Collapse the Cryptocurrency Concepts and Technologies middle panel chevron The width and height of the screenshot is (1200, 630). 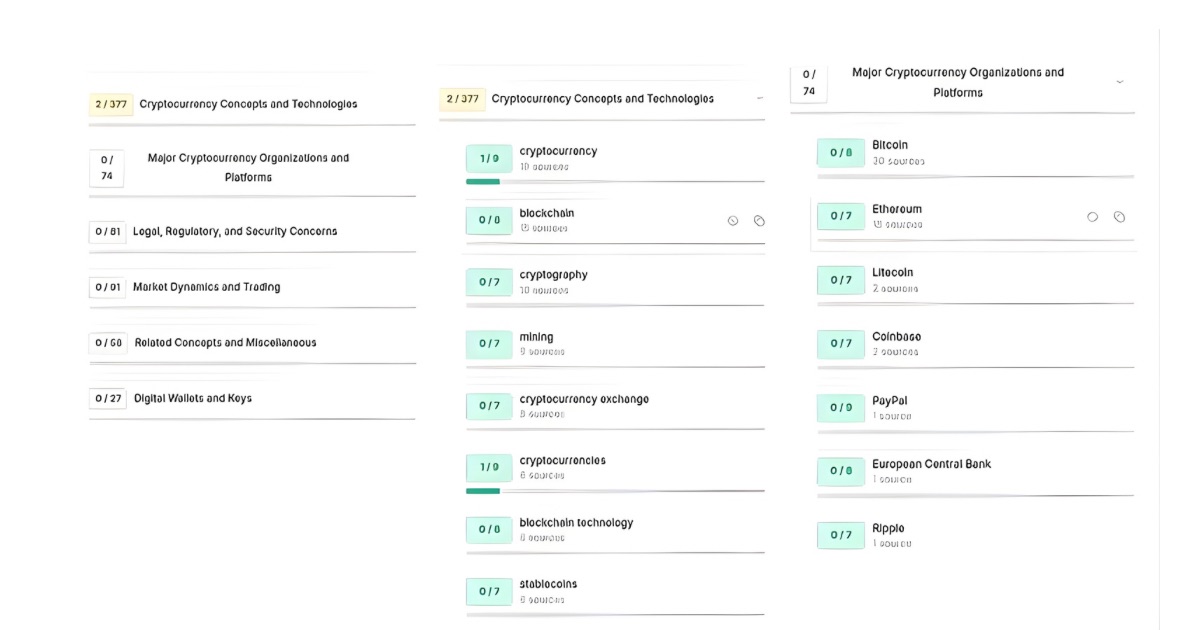[760, 98]
